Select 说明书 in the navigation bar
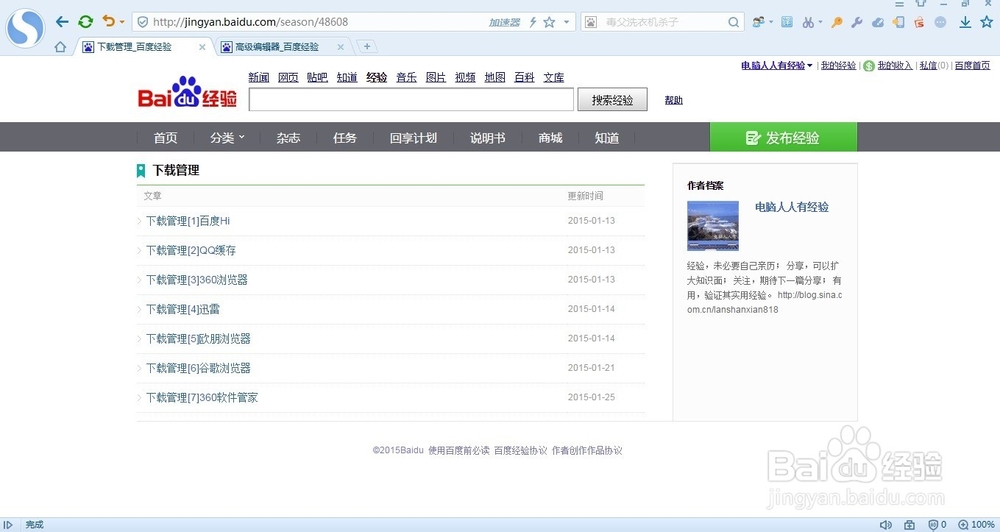 [487, 138]
